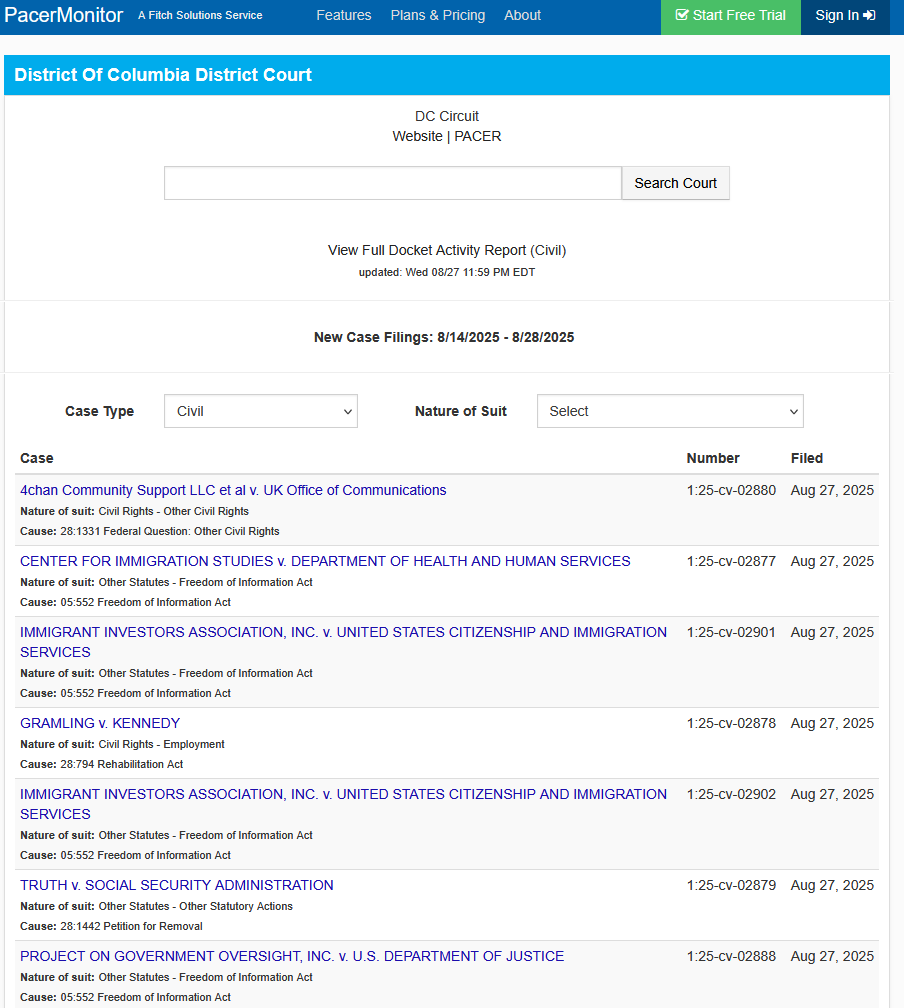Viewport: 904px width, 1008px height.
Task: Click the Number column header
Action: coord(713,458)
